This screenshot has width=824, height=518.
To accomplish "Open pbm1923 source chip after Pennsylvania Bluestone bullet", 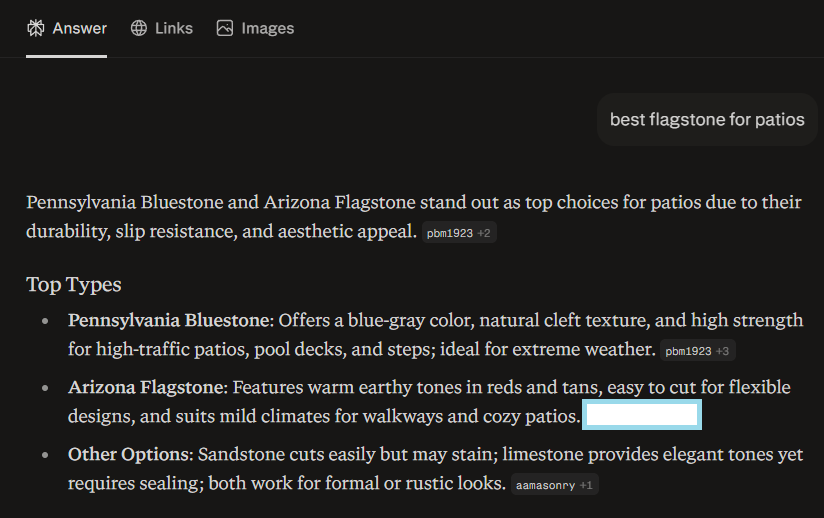I will 688,351.
